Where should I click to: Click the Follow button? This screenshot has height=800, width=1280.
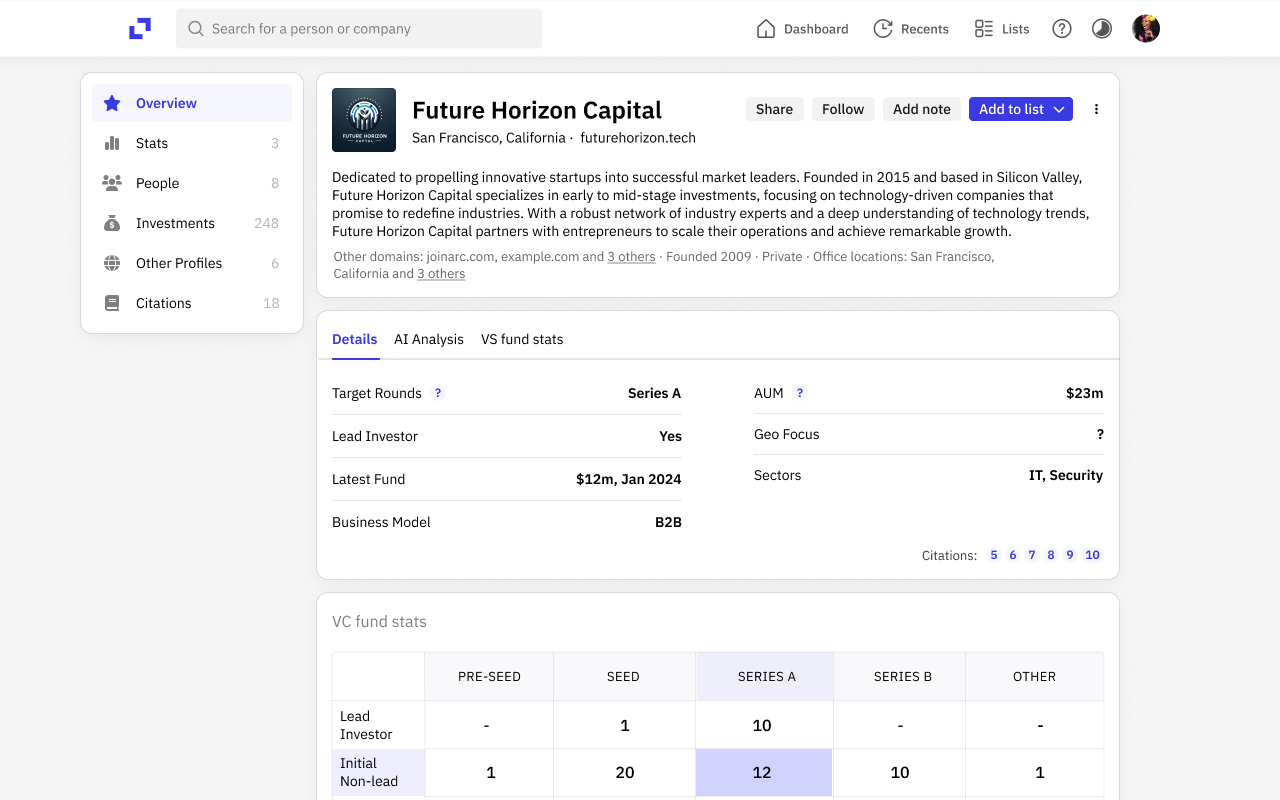click(x=843, y=109)
